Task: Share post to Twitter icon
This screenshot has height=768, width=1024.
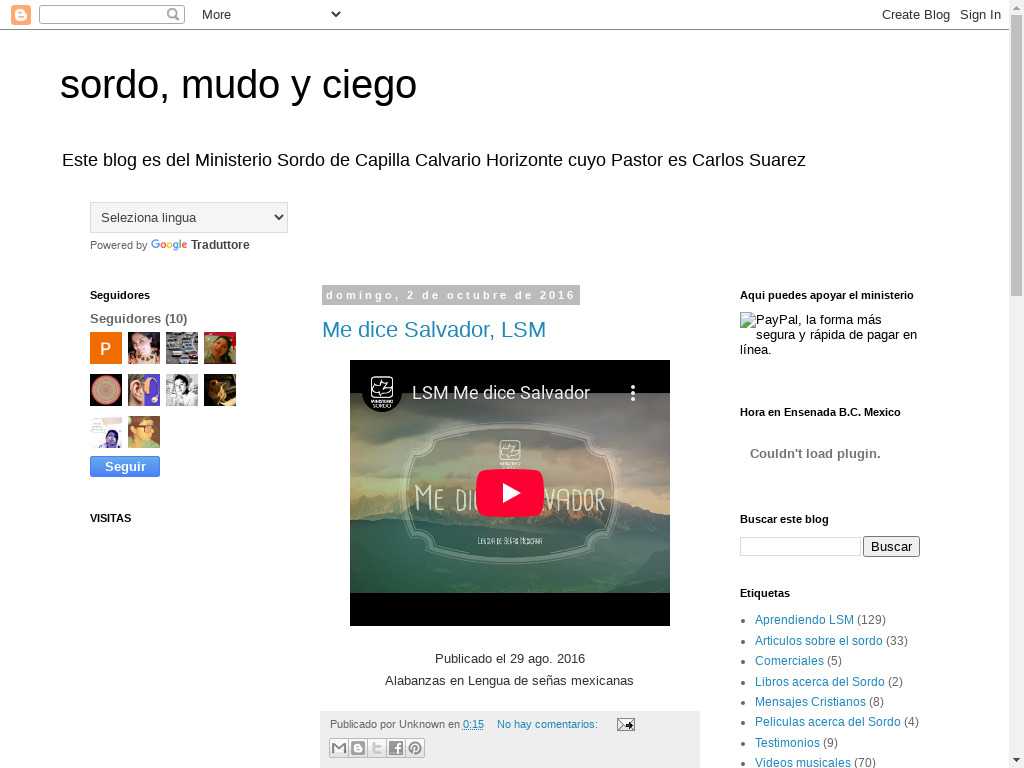Action: click(x=377, y=748)
